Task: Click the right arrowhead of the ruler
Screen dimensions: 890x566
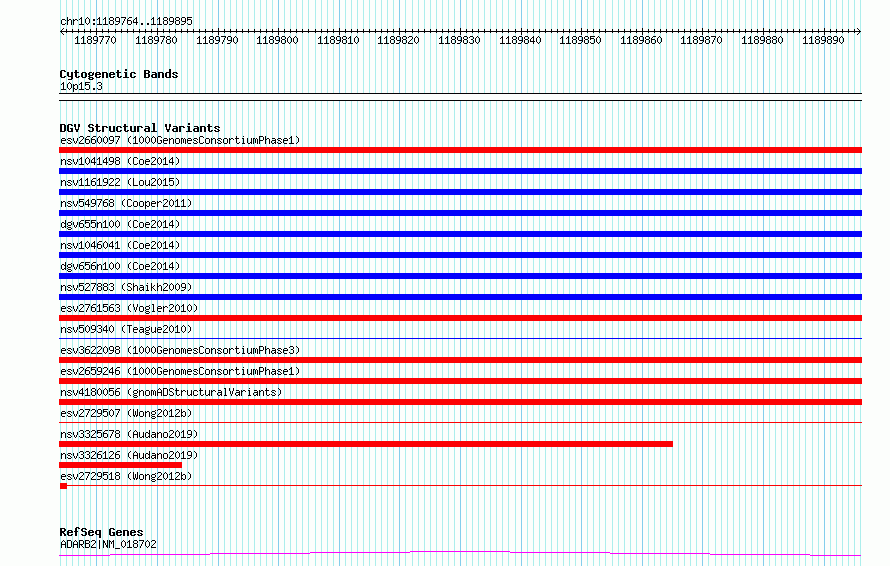Action: (x=859, y=31)
